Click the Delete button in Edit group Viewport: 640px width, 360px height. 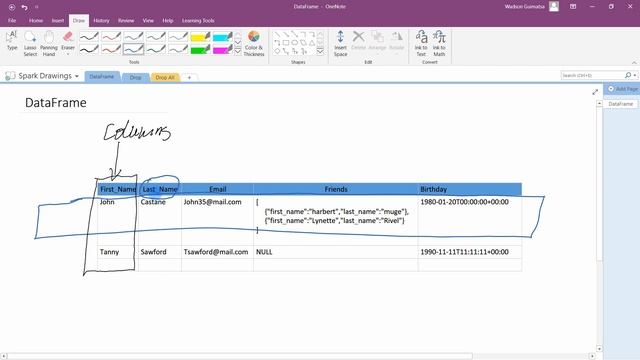point(358,41)
